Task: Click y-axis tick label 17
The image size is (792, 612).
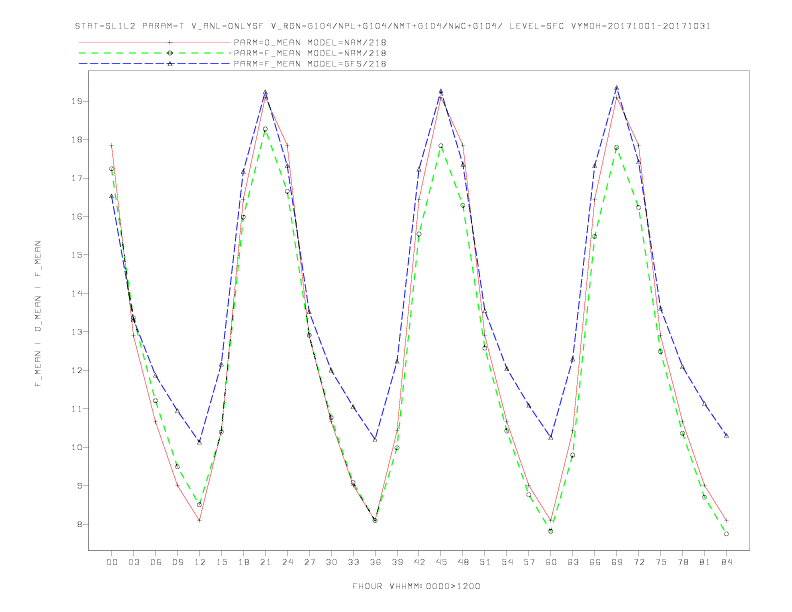Action: tap(77, 178)
